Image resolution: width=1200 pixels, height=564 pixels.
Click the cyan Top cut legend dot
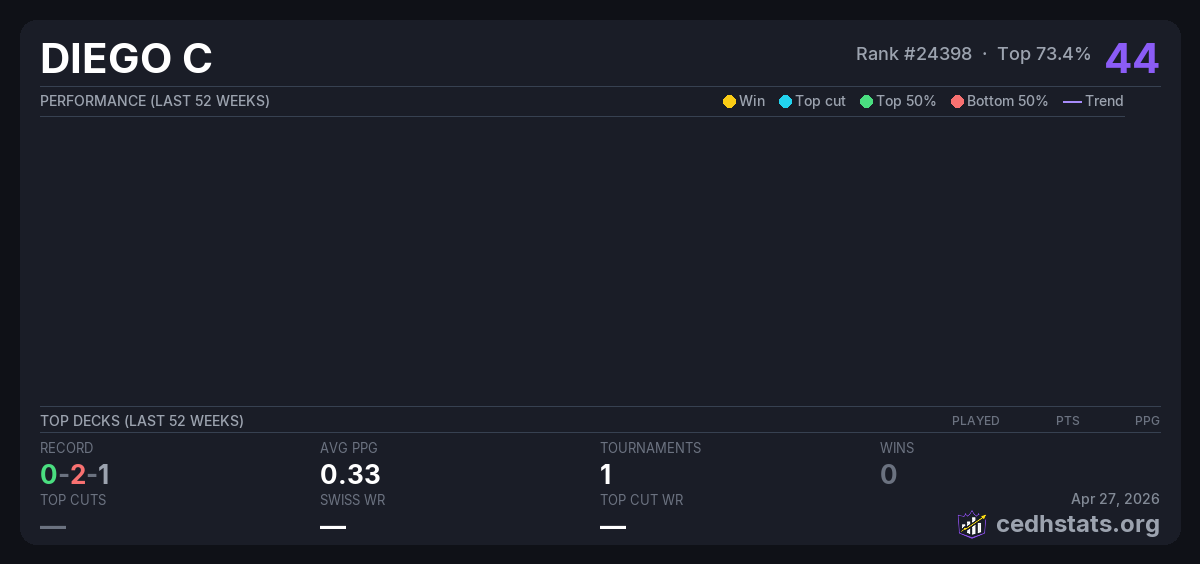785,101
